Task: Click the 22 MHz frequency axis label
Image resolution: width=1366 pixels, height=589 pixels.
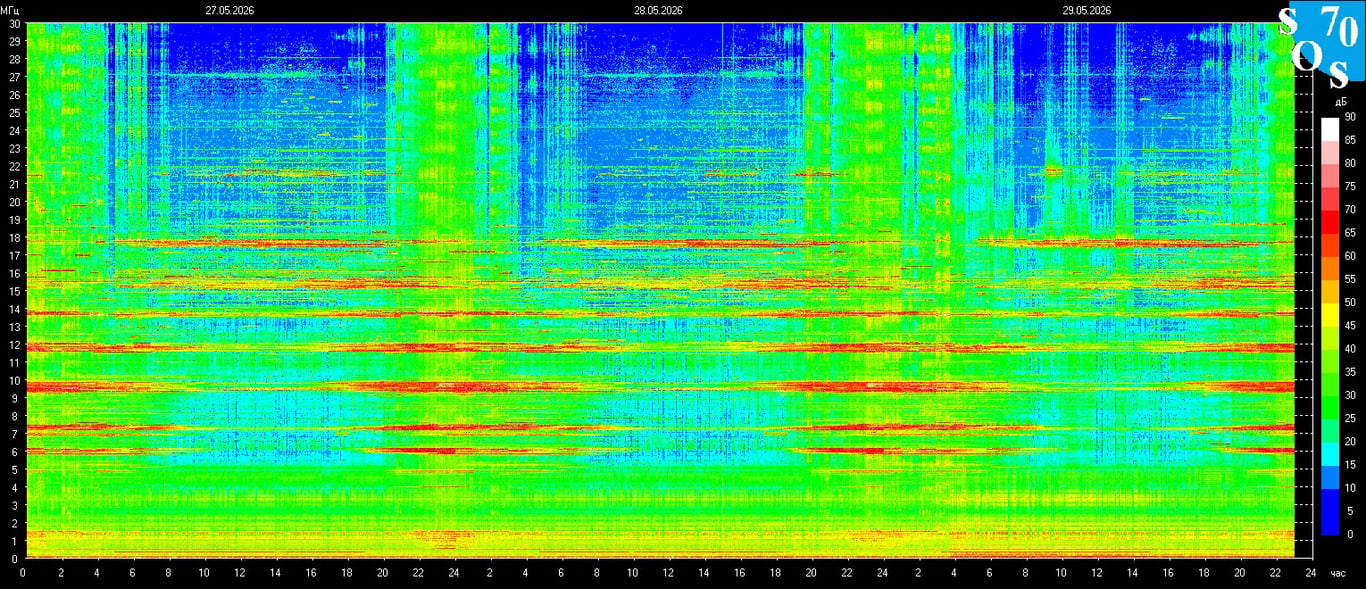Action: pyautogui.click(x=13, y=166)
